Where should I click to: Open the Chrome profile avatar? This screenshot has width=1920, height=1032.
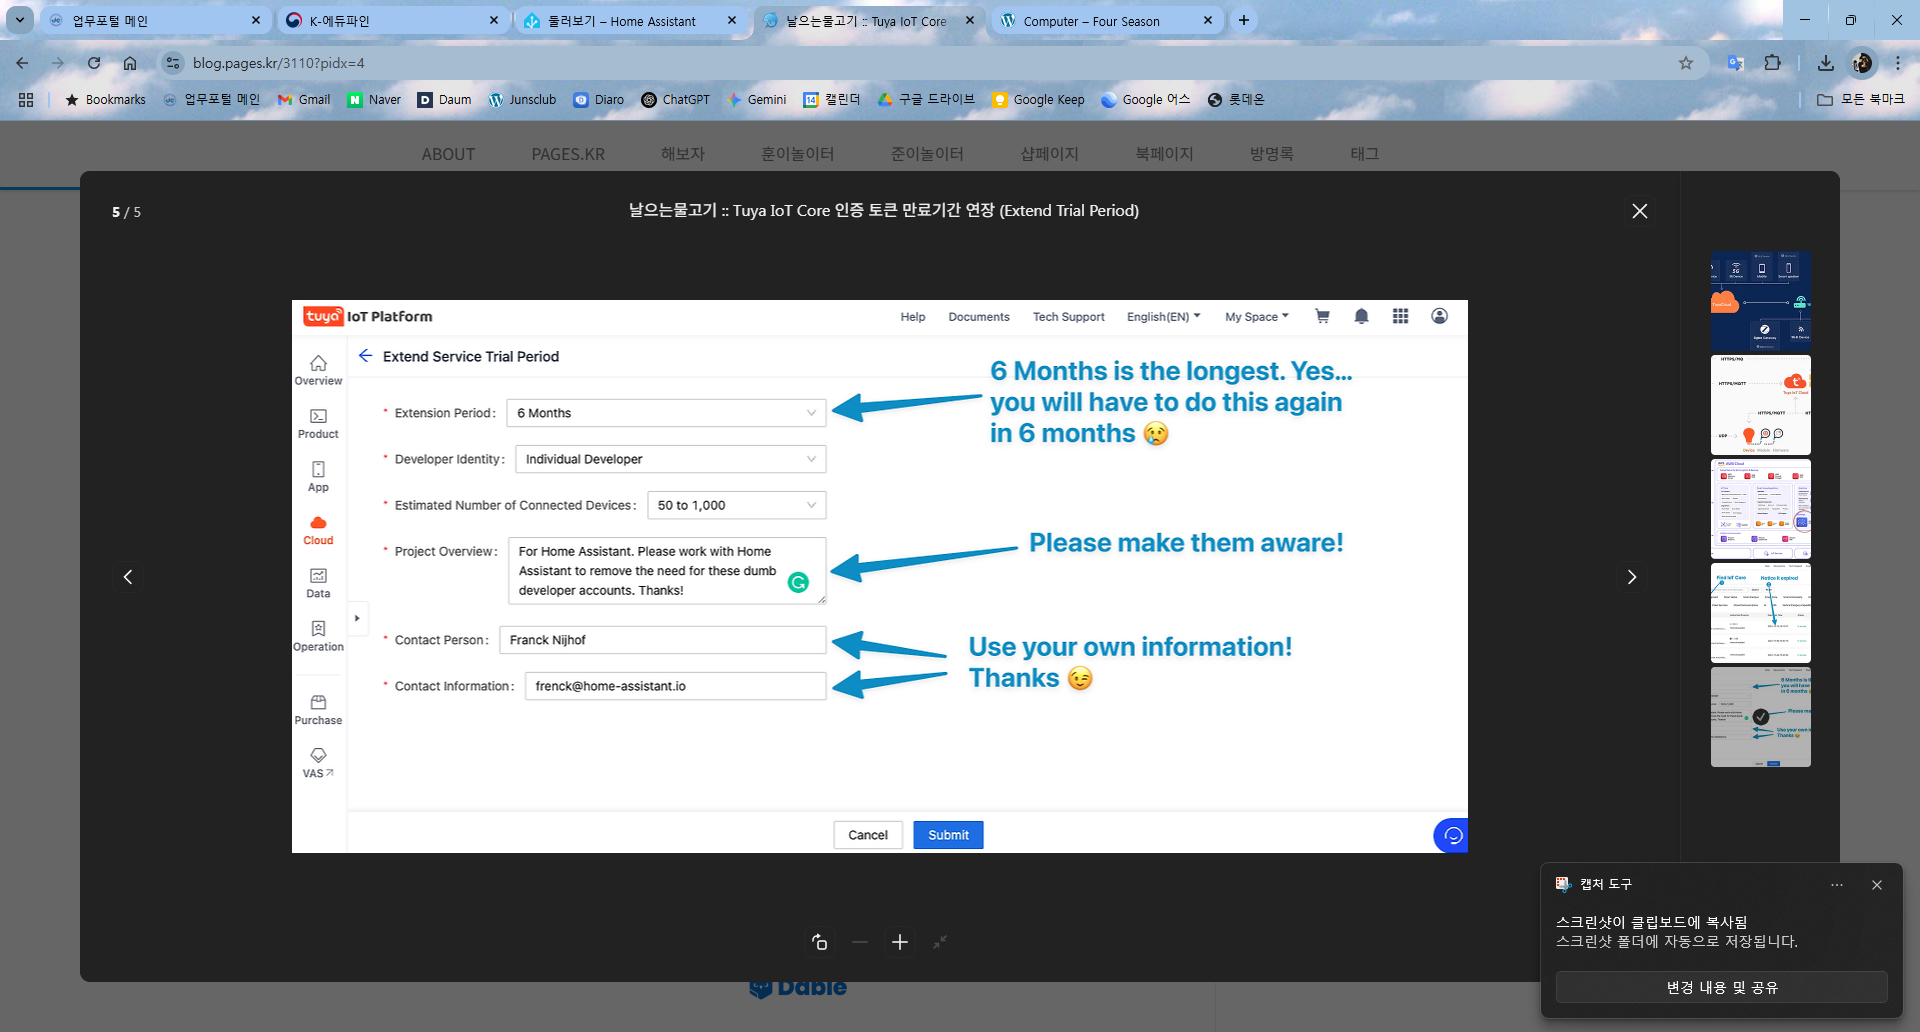pyautogui.click(x=1862, y=63)
